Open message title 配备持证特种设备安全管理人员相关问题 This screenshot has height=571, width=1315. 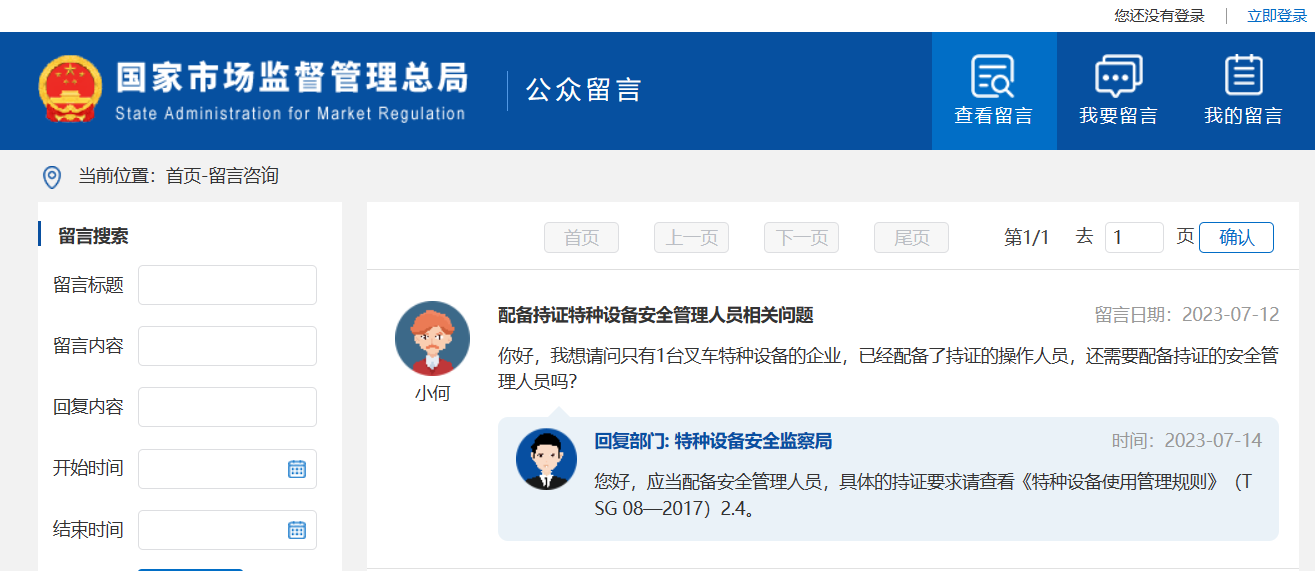(x=656, y=315)
